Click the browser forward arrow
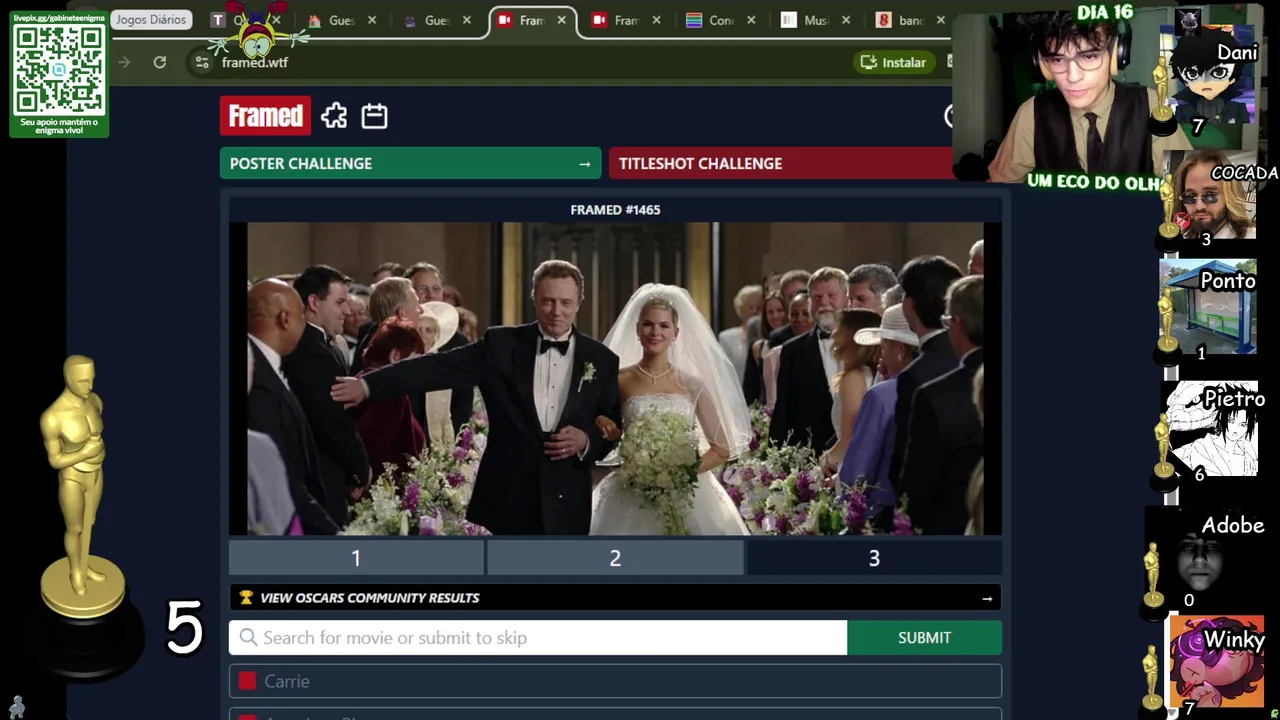This screenshot has height=720, width=1280. pos(124,62)
